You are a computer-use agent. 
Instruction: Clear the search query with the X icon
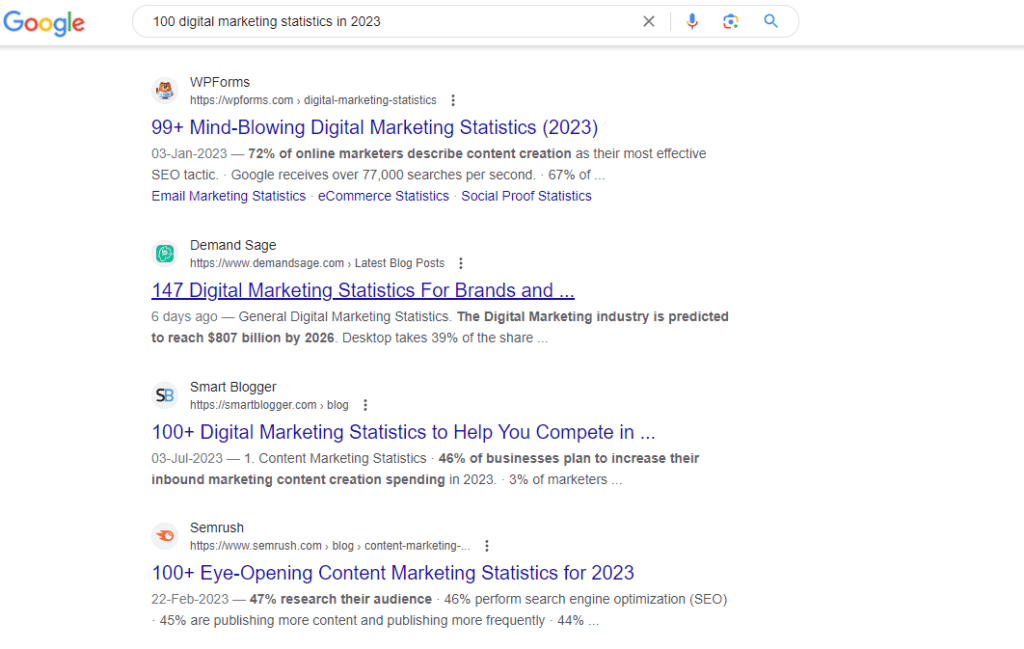tap(648, 22)
